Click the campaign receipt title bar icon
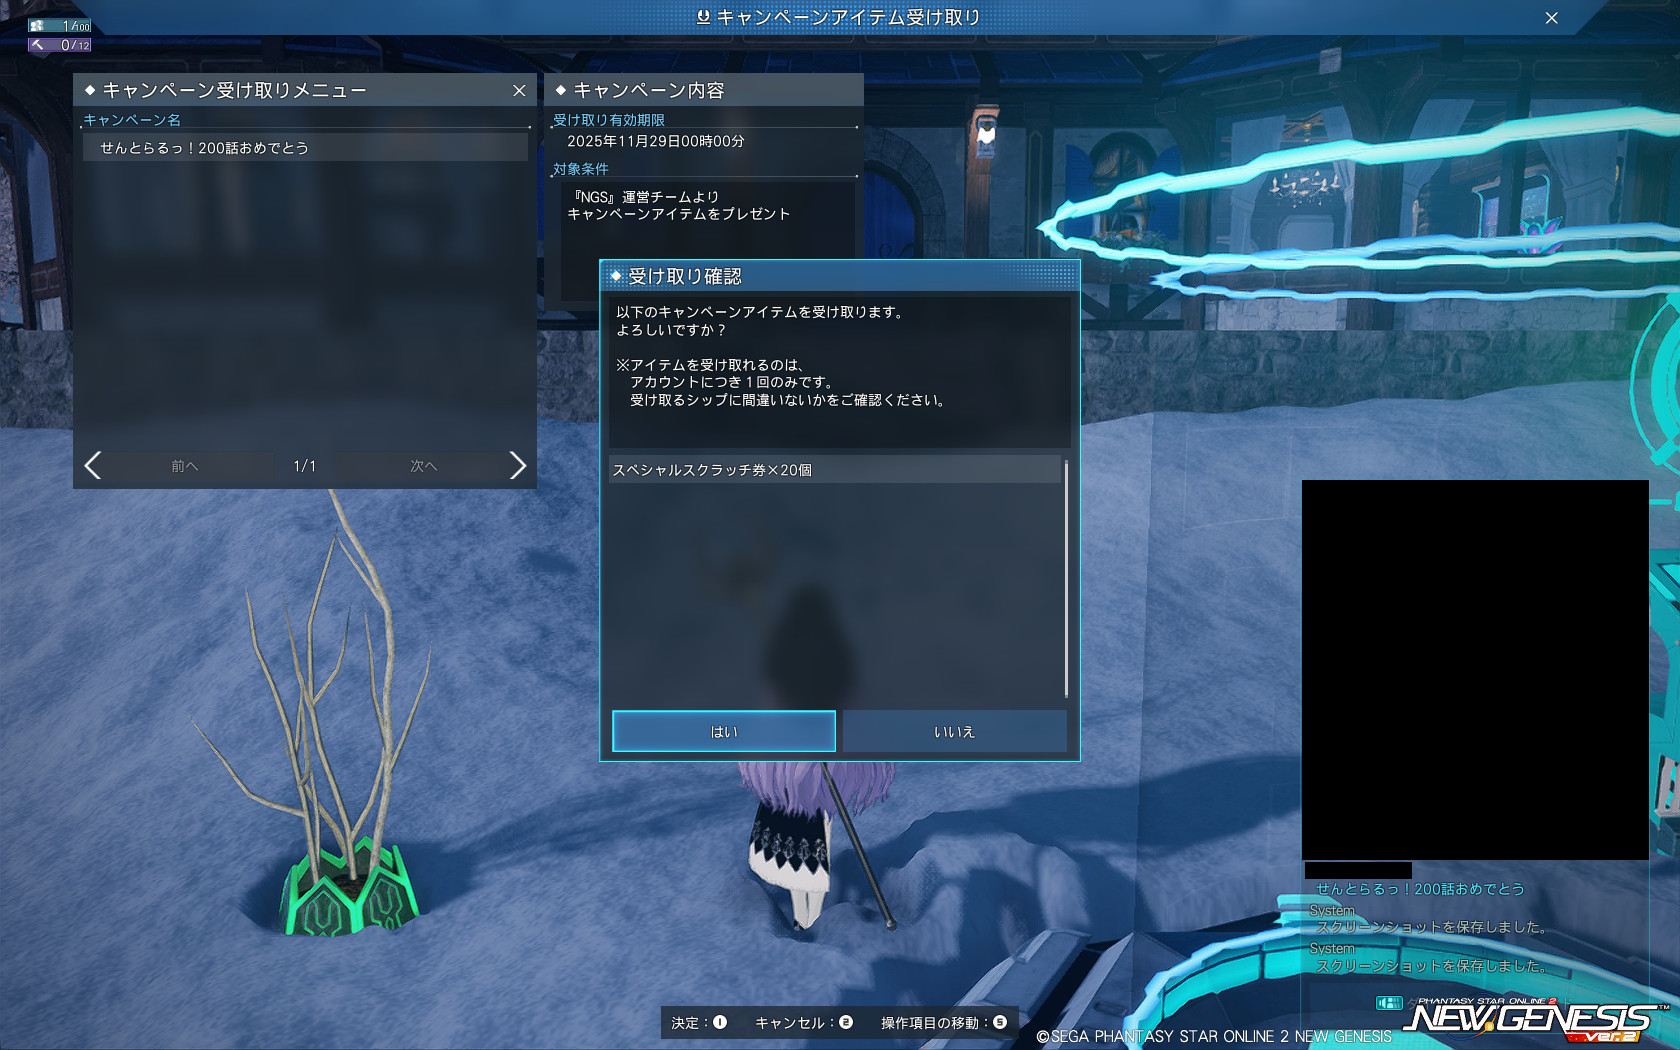The image size is (1680, 1050). tap(703, 17)
